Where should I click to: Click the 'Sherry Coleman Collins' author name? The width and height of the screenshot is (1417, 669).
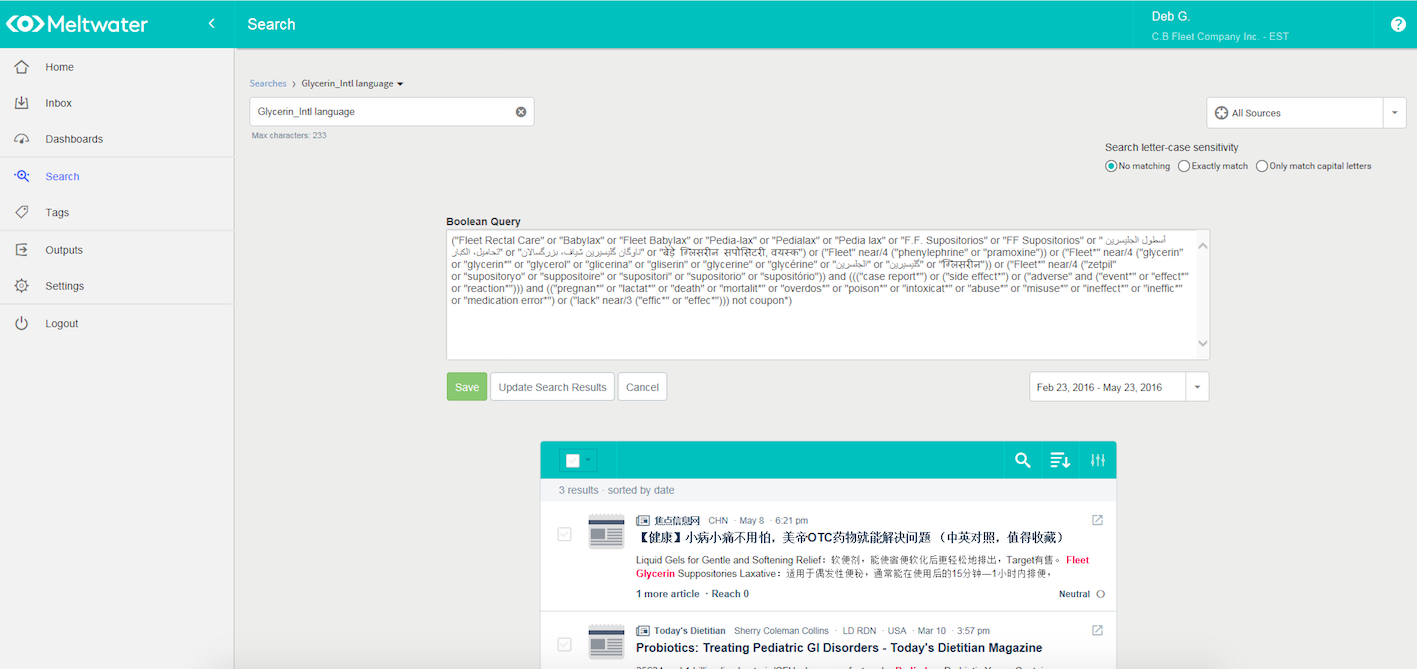(x=781, y=631)
